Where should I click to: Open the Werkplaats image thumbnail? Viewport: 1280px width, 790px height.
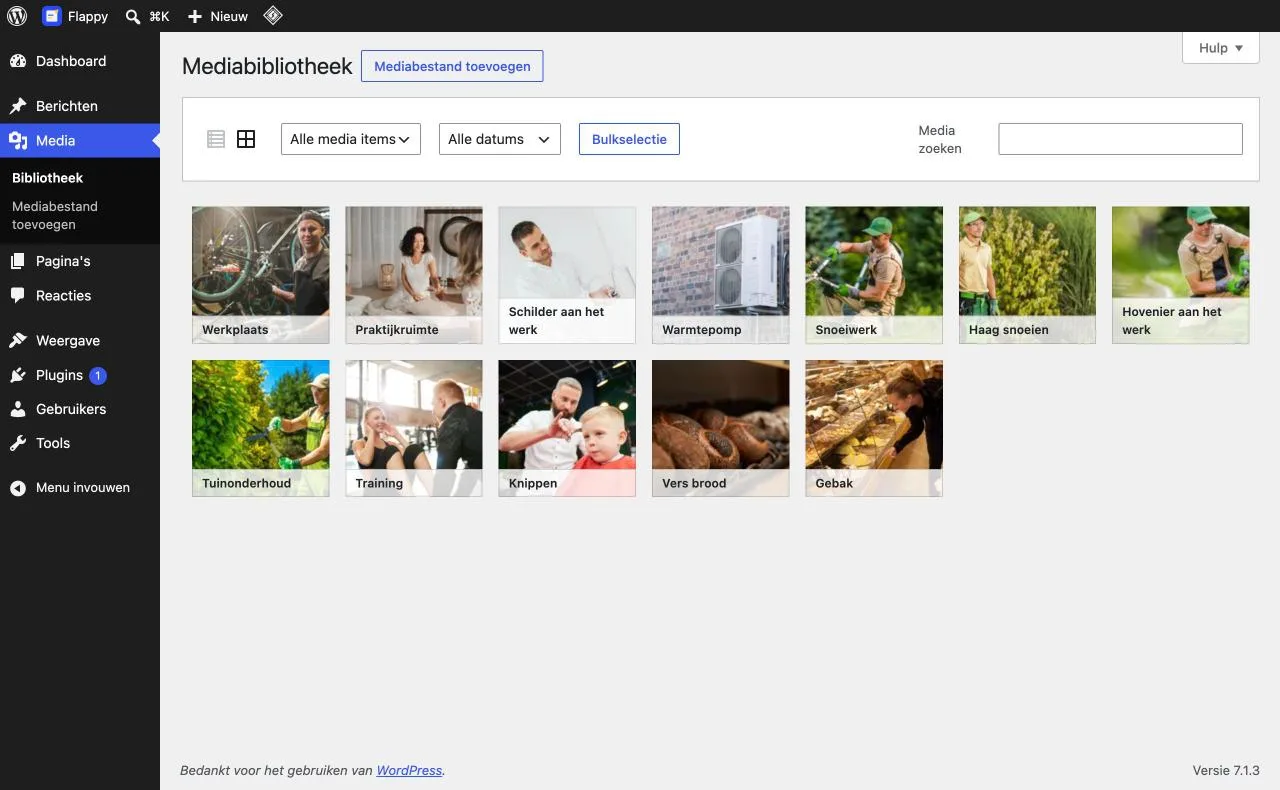point(260,275)
